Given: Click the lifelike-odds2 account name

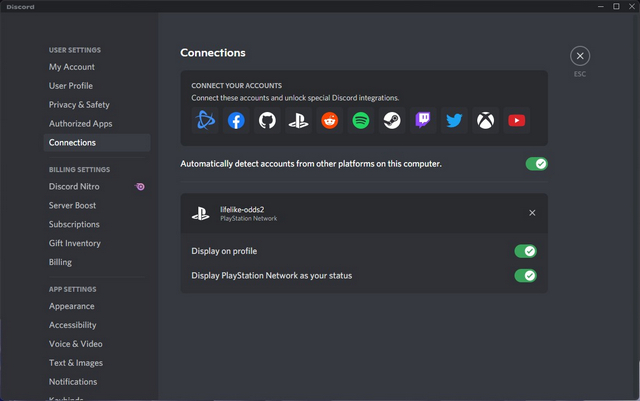Looking at the screenshot, I should click(x=242, y=209).
